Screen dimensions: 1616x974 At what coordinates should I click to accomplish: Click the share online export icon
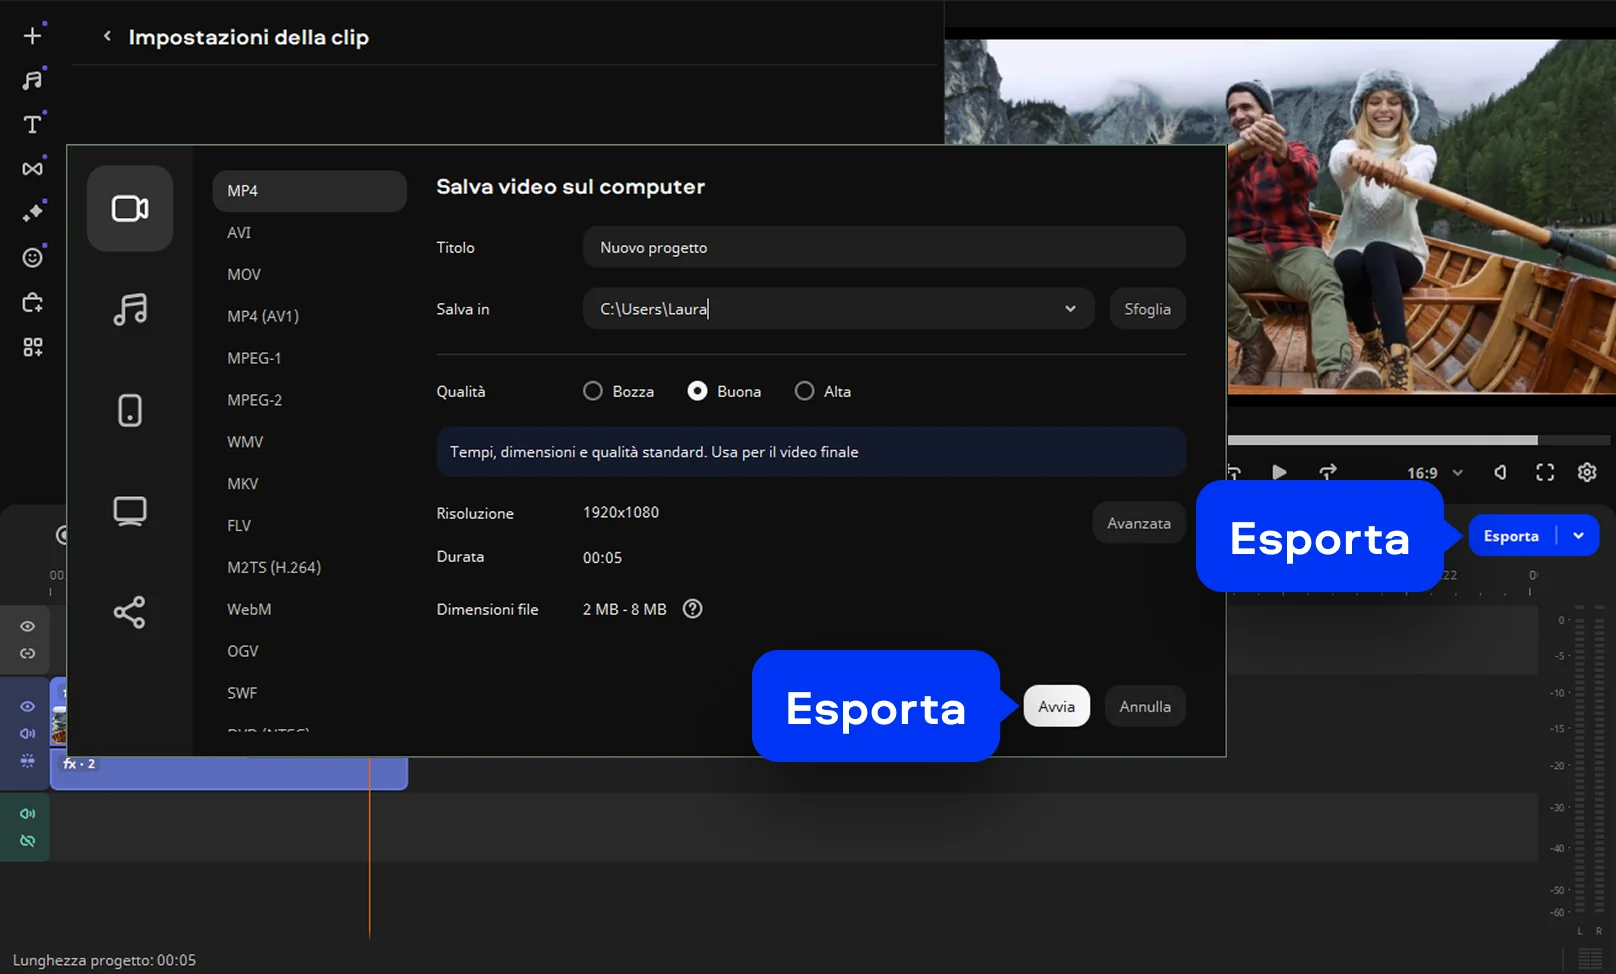pyautogui.click(x=130, y=612)
